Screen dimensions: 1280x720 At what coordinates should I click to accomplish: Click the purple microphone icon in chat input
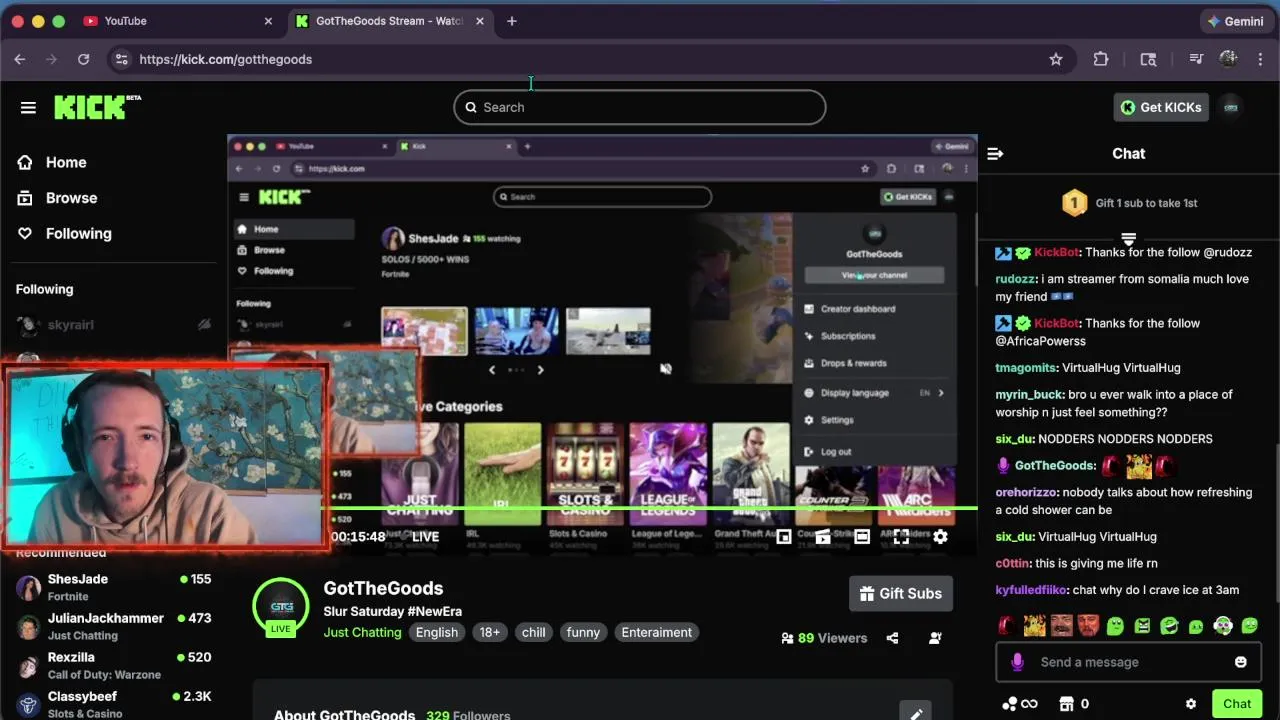1017,662
